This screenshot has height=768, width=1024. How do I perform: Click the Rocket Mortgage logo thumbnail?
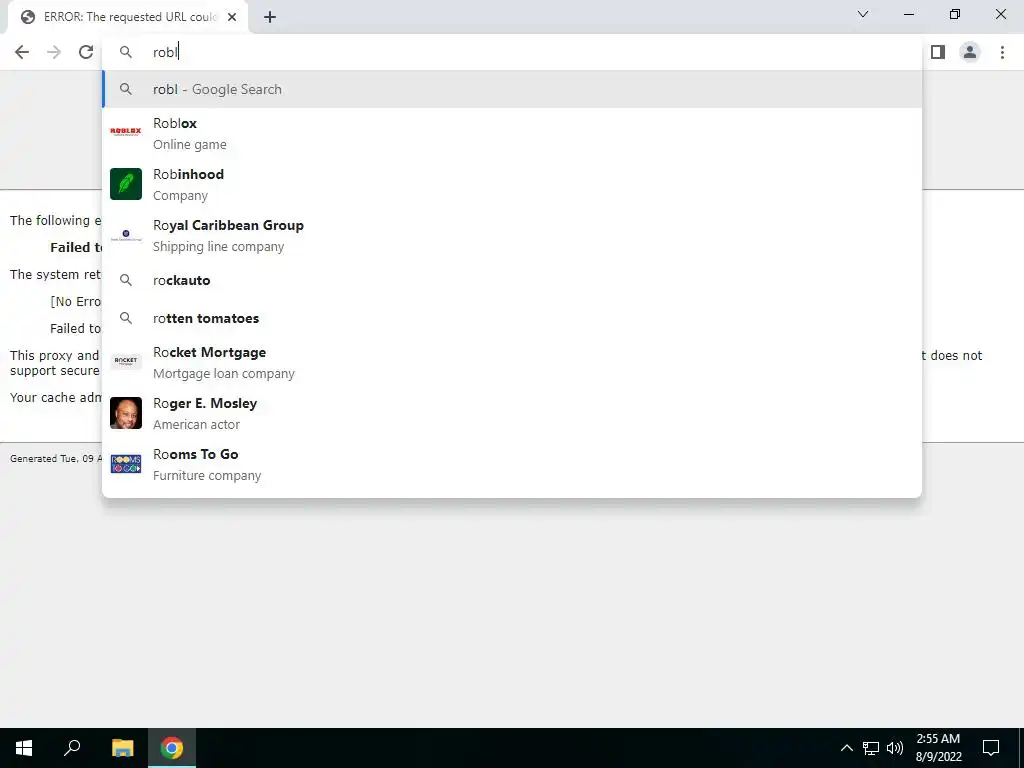pyautogui.click(x=126, y=361)
